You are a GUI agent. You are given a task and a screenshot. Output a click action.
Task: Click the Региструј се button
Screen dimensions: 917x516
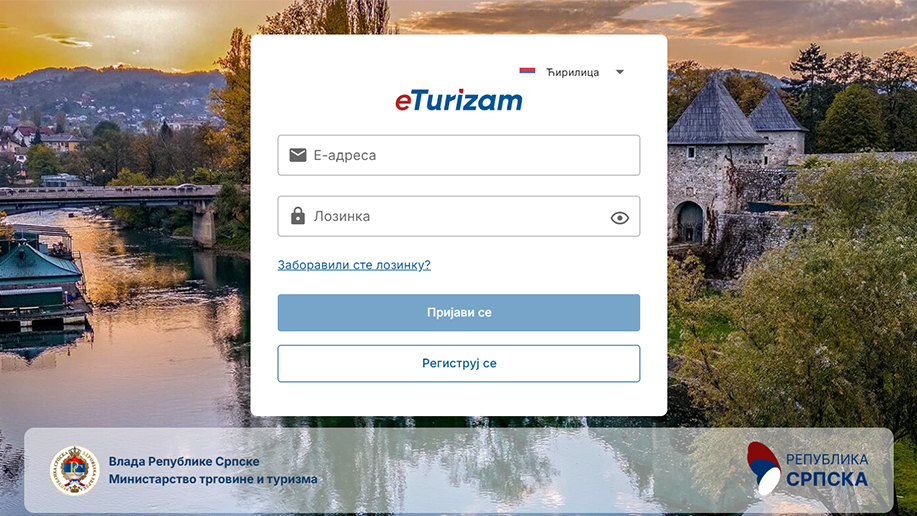pos(458,363)
